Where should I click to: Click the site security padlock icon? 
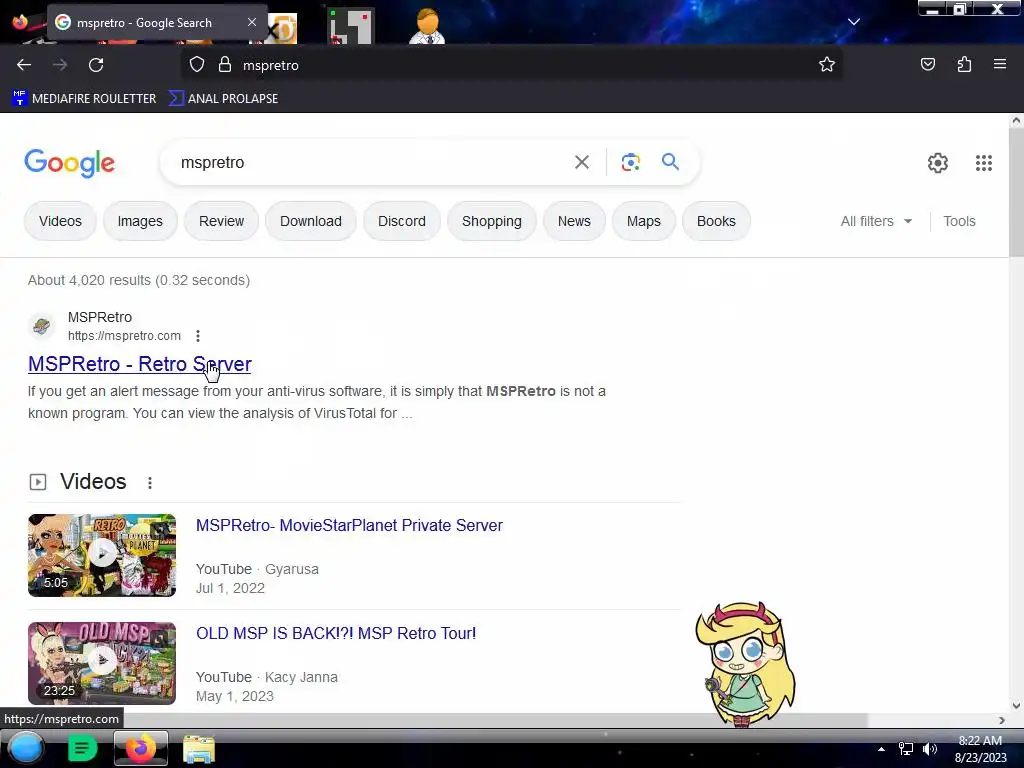click(225, 65)
